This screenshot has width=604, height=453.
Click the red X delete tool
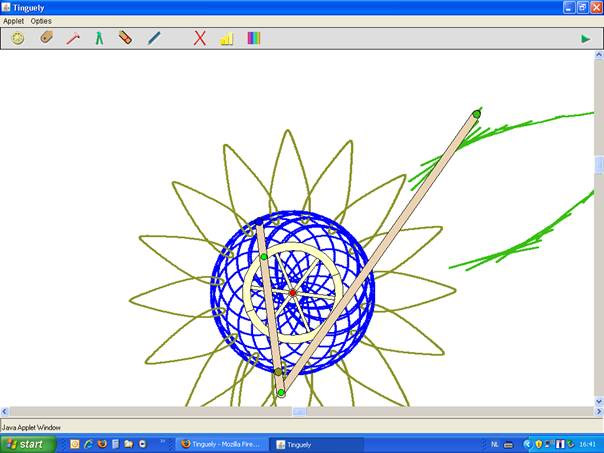pos(200,38)
